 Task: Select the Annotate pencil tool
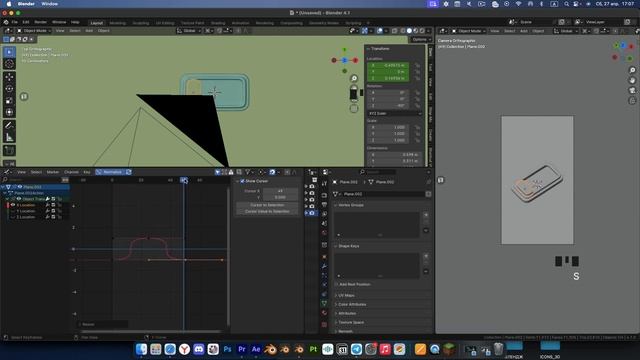(x=9, y=125)
